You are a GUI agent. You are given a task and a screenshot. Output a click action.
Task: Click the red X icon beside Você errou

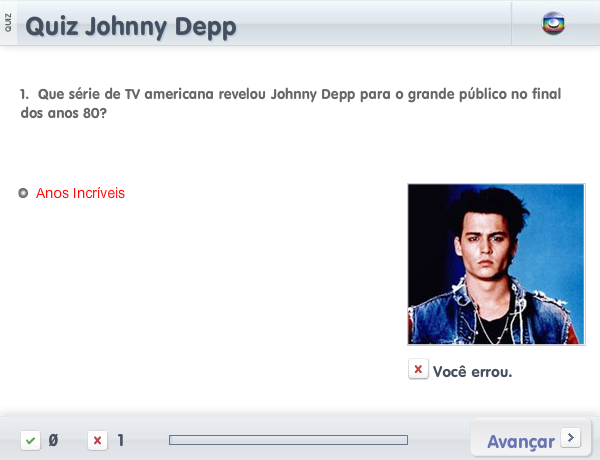pos(418,369)
